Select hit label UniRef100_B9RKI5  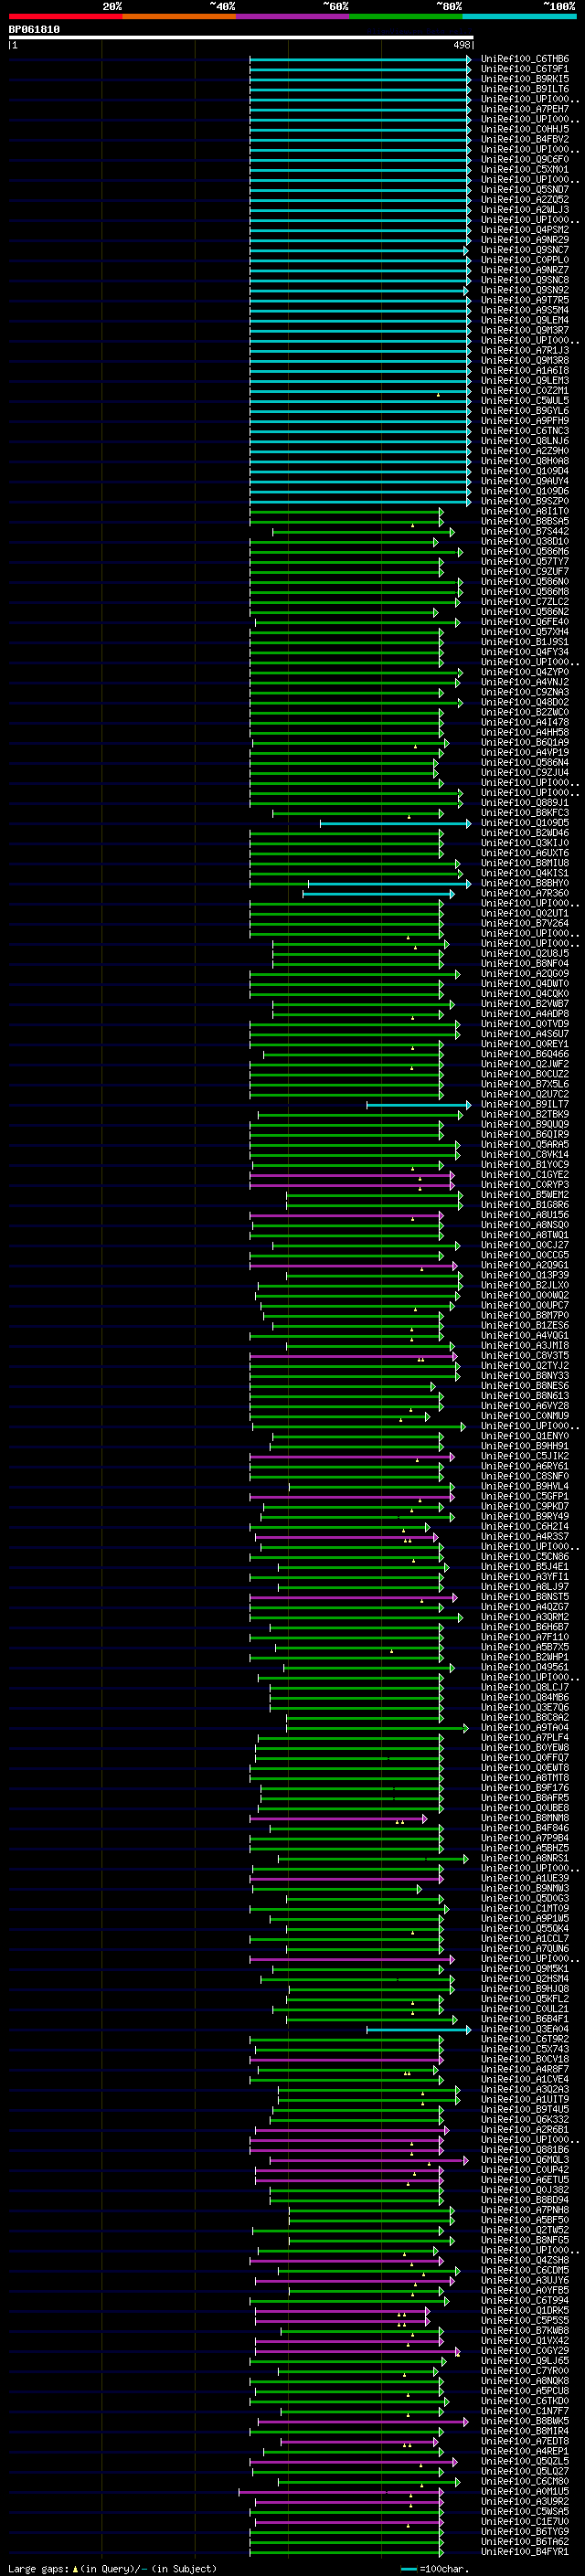[x=525, y=79]
